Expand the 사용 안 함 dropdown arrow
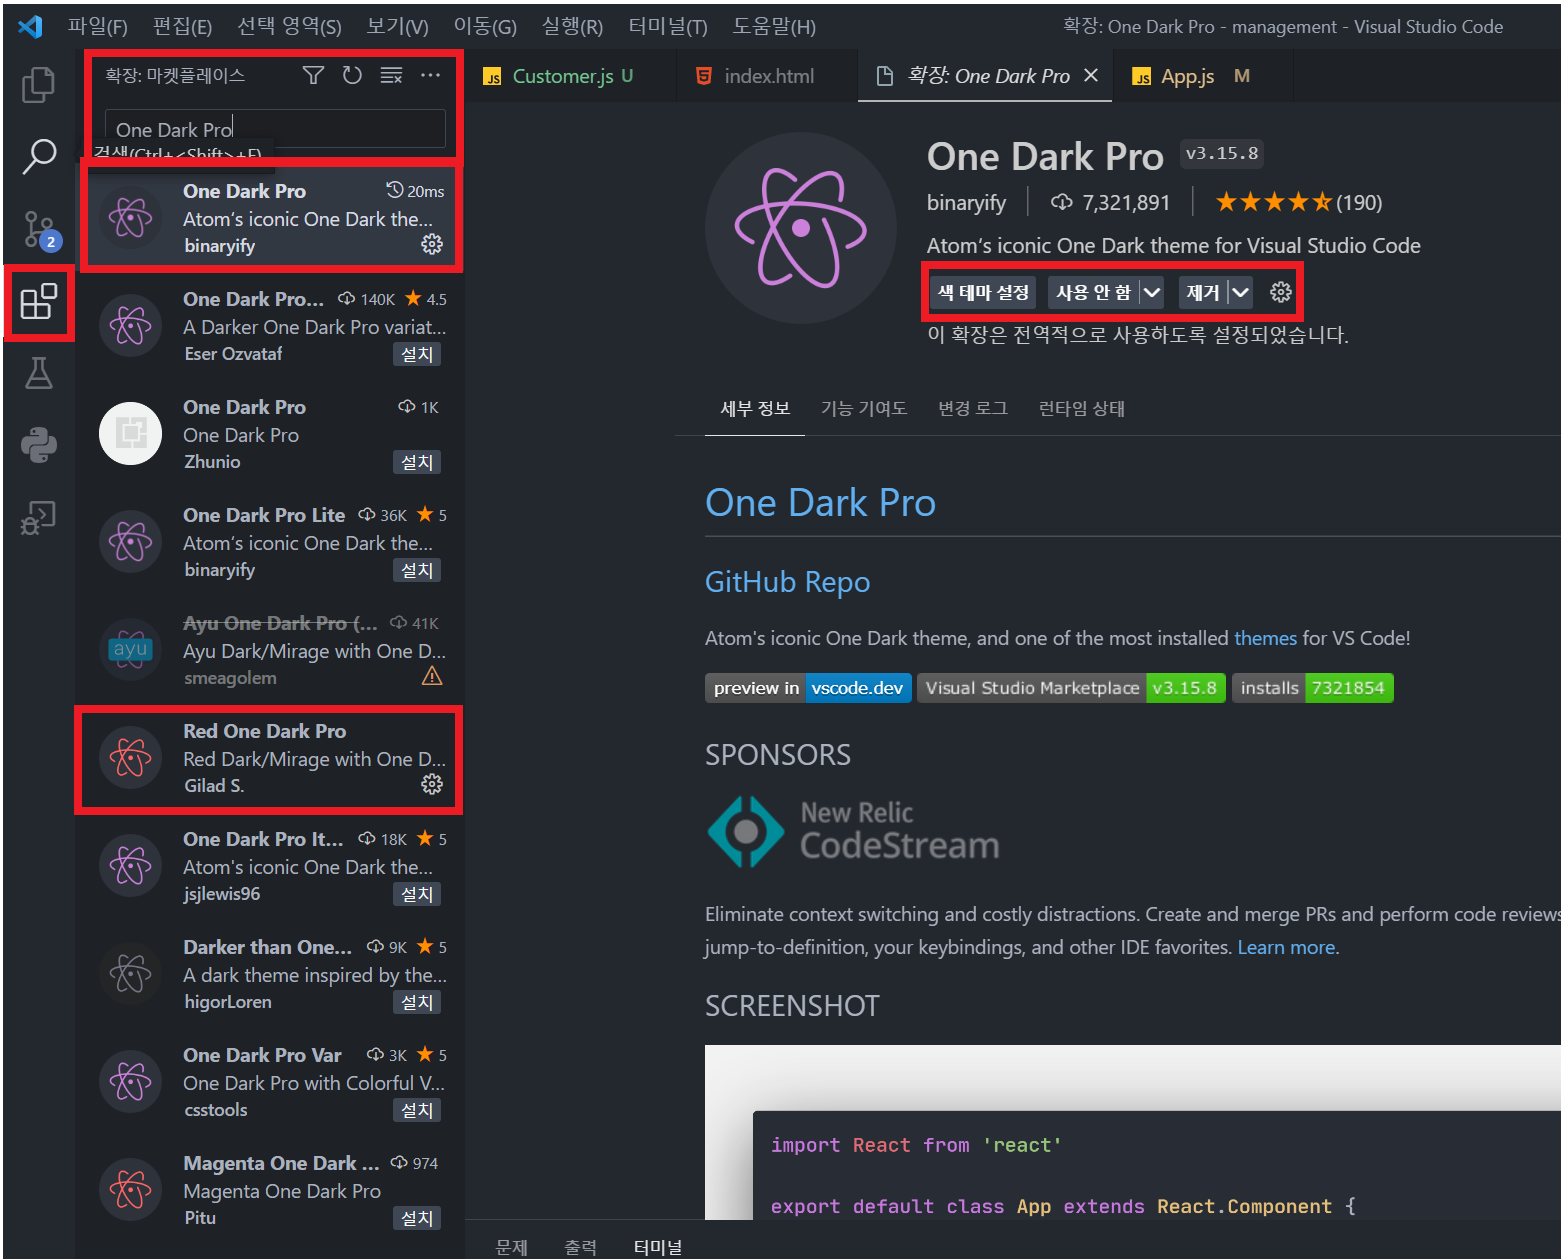This screenshot has height=1259, width=1563. click(1152, 292)
